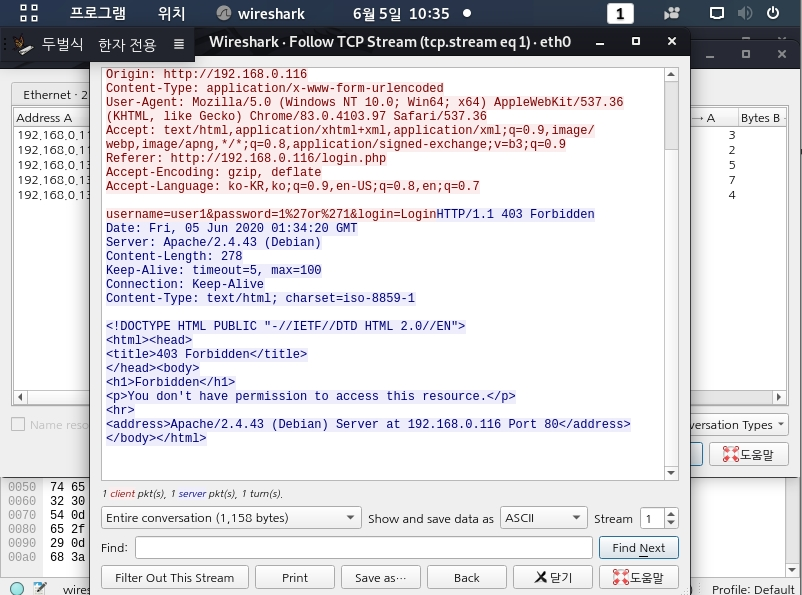Viewport: 802px width, 595px height.
Task: Open the Entire conversation (1,158 bytes) dropdown
Action: pyautogui.click(x=231, y=518)
